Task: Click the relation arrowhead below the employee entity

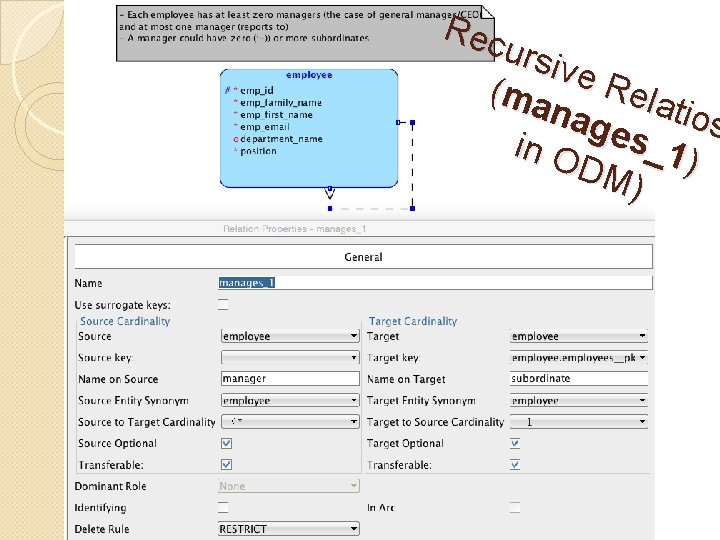Action: [x=330, y=193]
